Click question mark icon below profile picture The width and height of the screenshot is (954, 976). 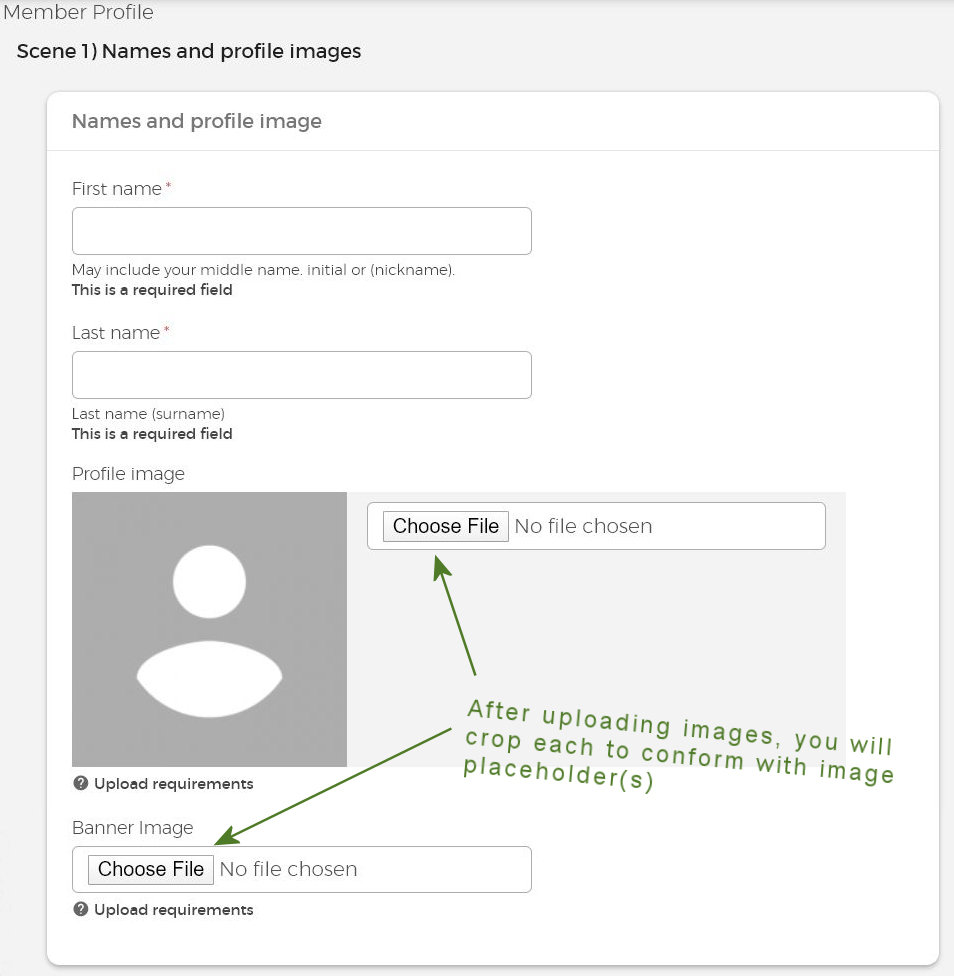pos(81,783)
